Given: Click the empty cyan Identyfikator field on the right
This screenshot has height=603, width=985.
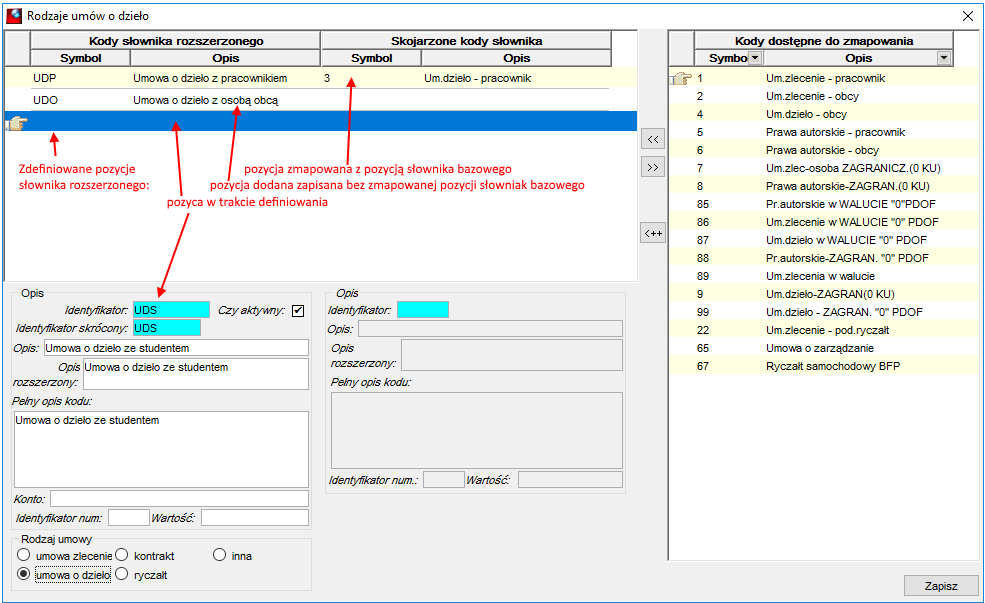Looking at the screenshot, I should [423, 310].
